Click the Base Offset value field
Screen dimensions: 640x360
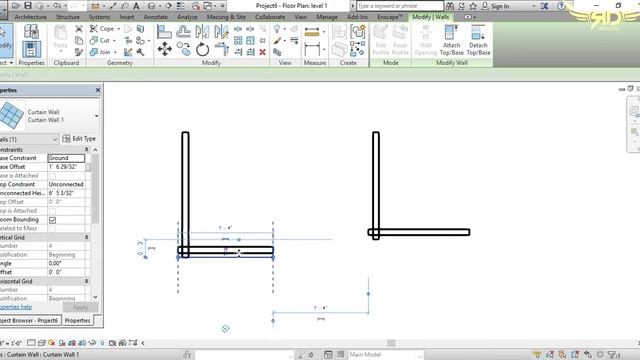point(66,167)
